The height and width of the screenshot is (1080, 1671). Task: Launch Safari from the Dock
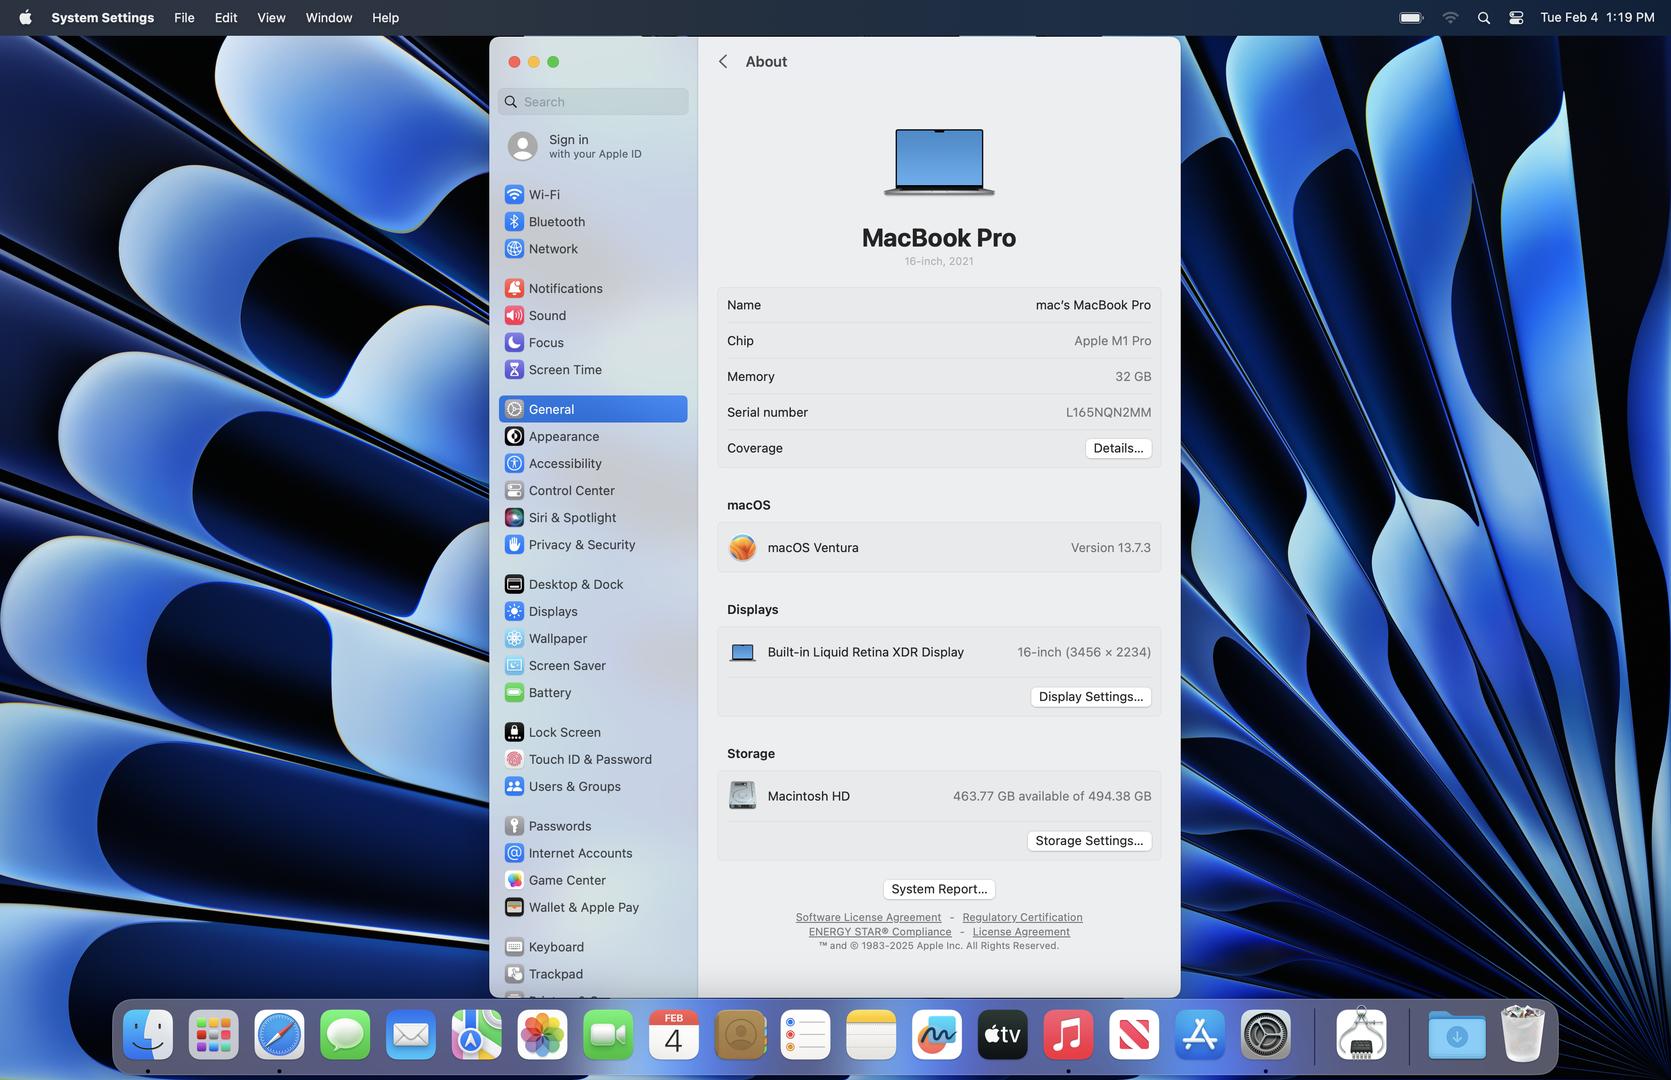click(x=279, y=1035)
